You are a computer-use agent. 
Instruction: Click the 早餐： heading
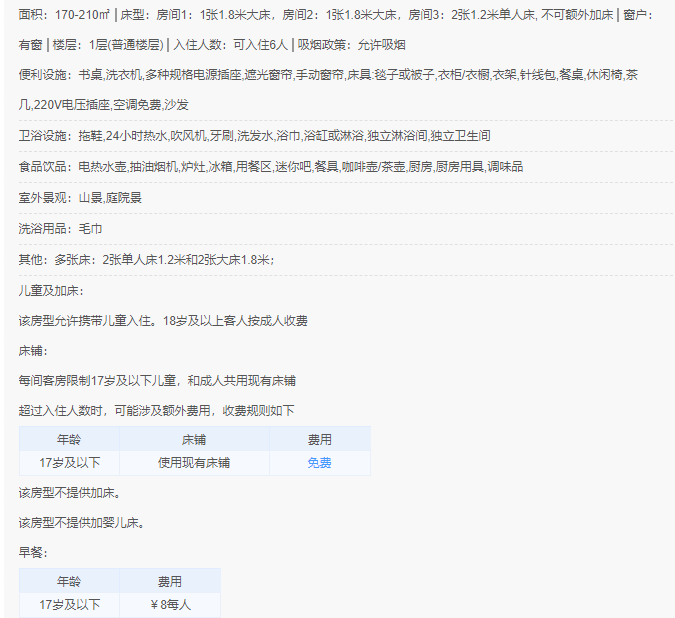click(33, 553)
